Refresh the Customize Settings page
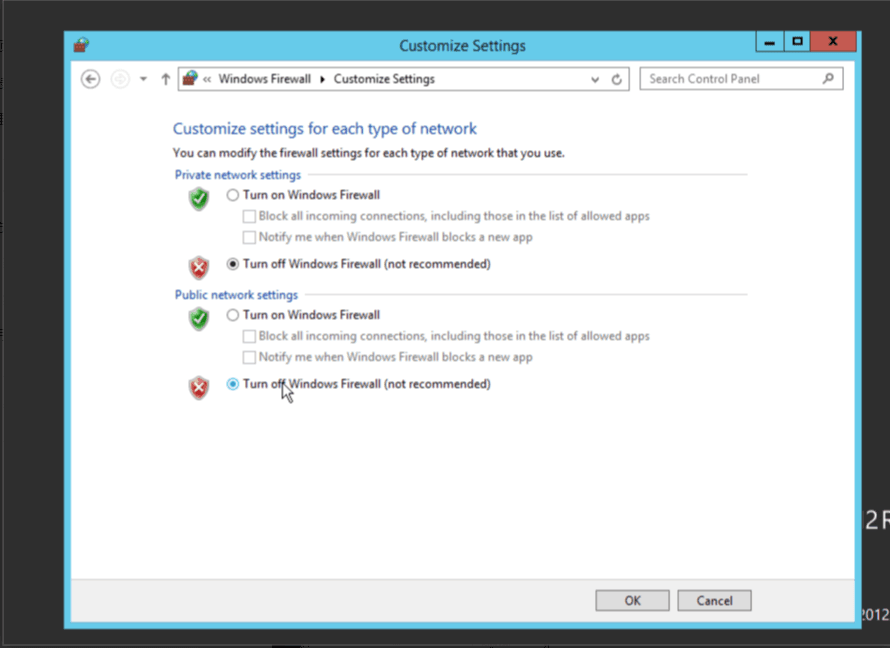Viewport: 890px width, 648px height. pyautogui.click(x=616, y=79)
